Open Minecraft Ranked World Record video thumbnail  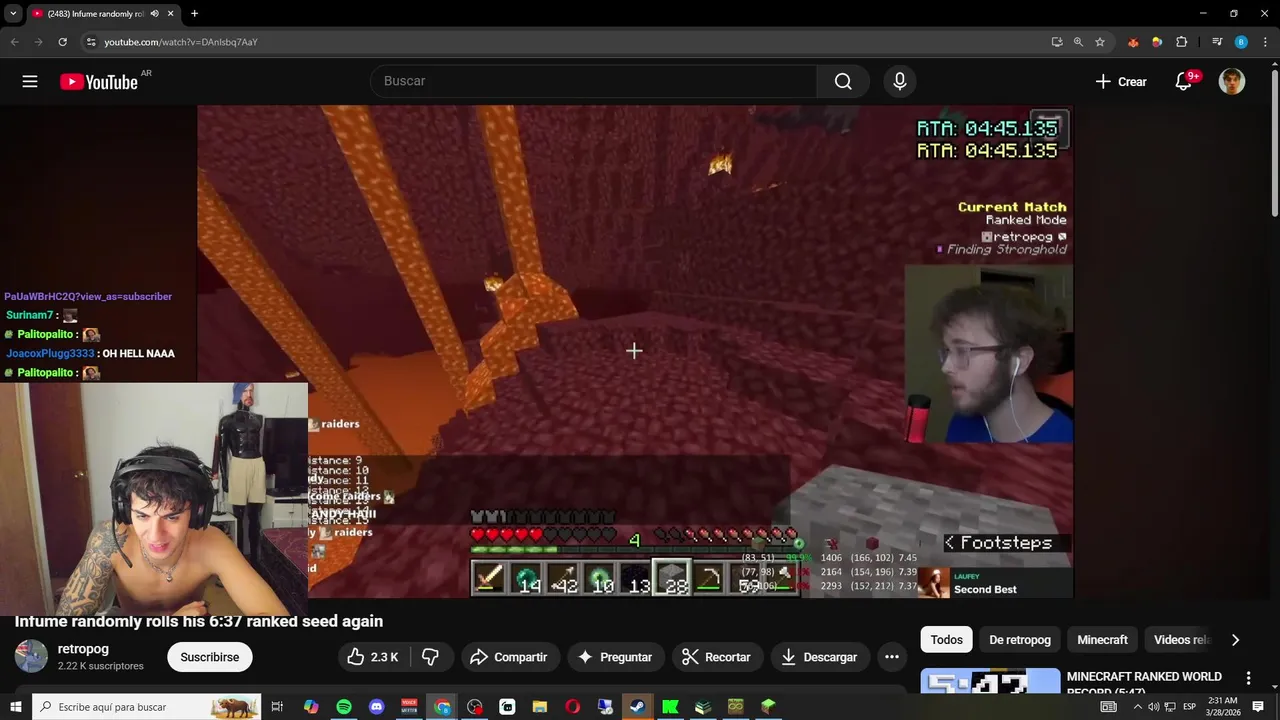[990, 680]
